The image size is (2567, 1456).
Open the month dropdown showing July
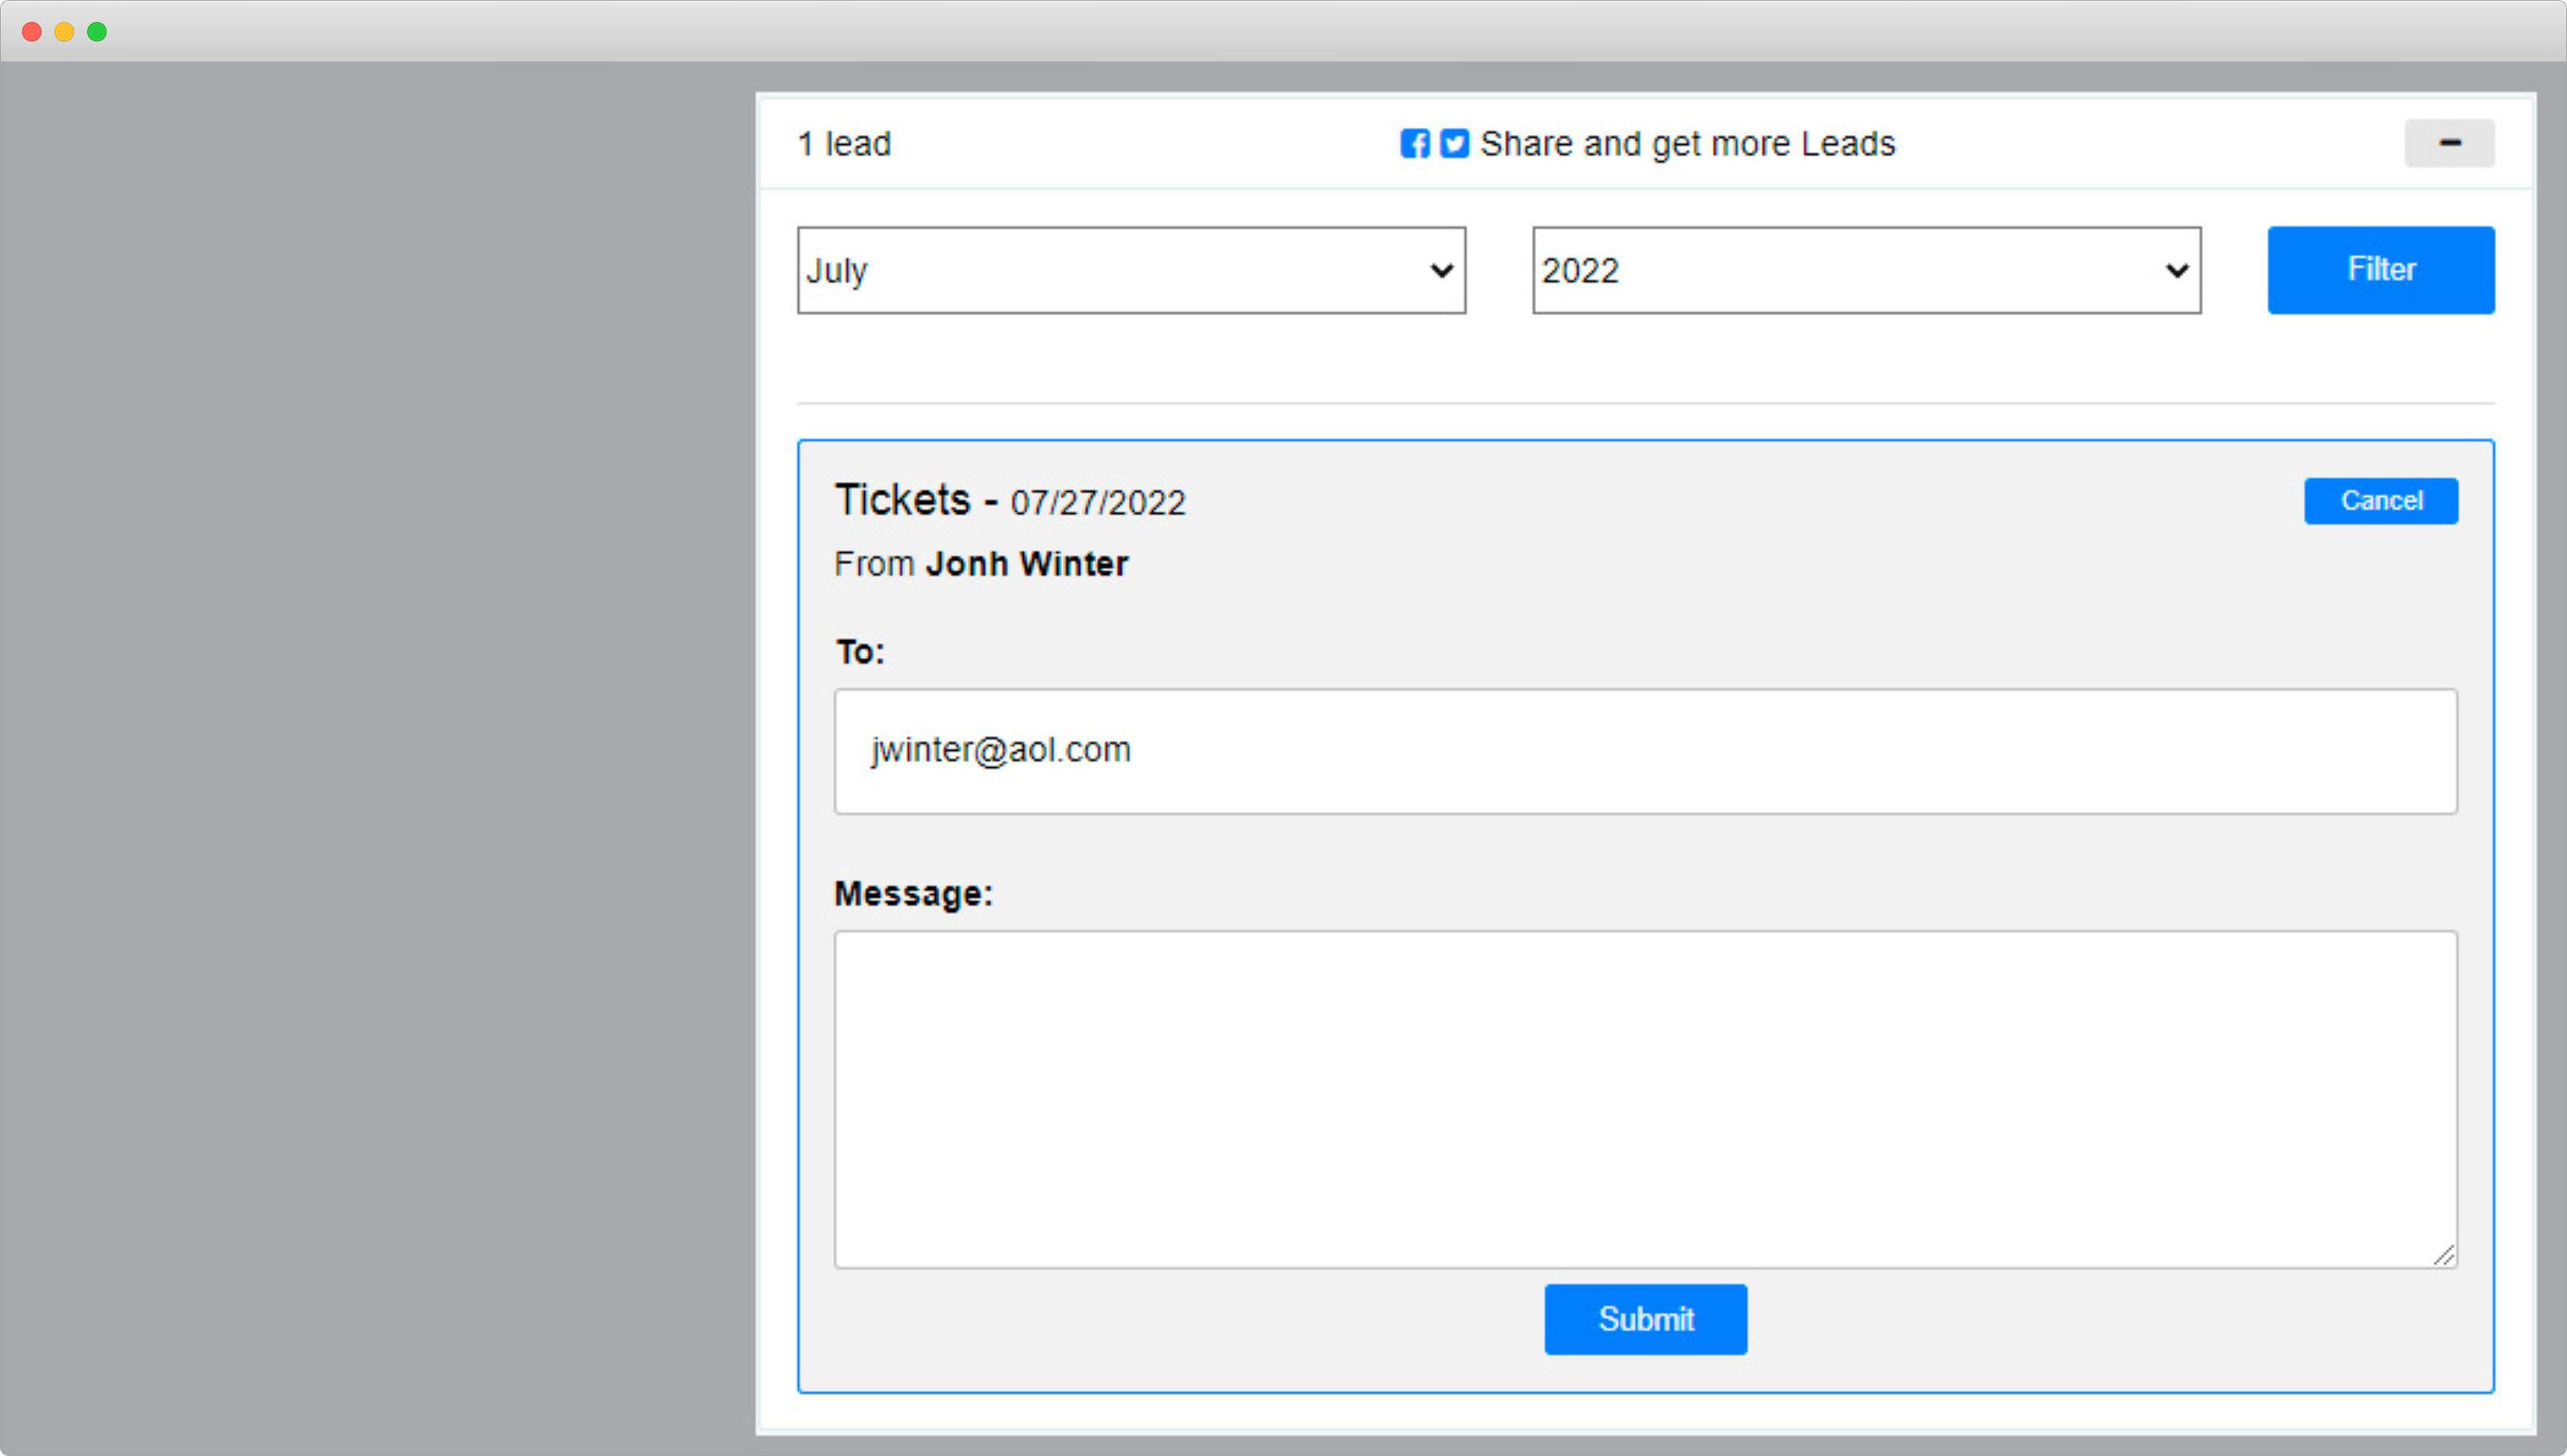tap(1130, 269)
